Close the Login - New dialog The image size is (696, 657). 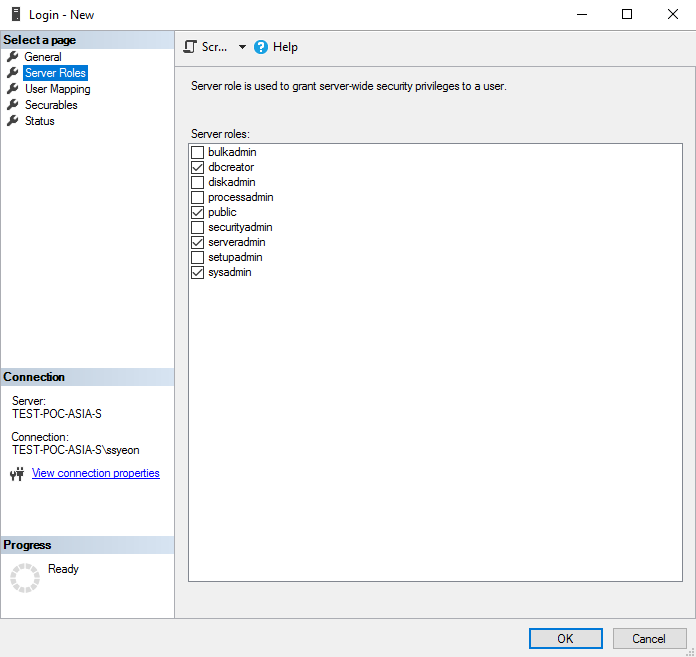673,14
